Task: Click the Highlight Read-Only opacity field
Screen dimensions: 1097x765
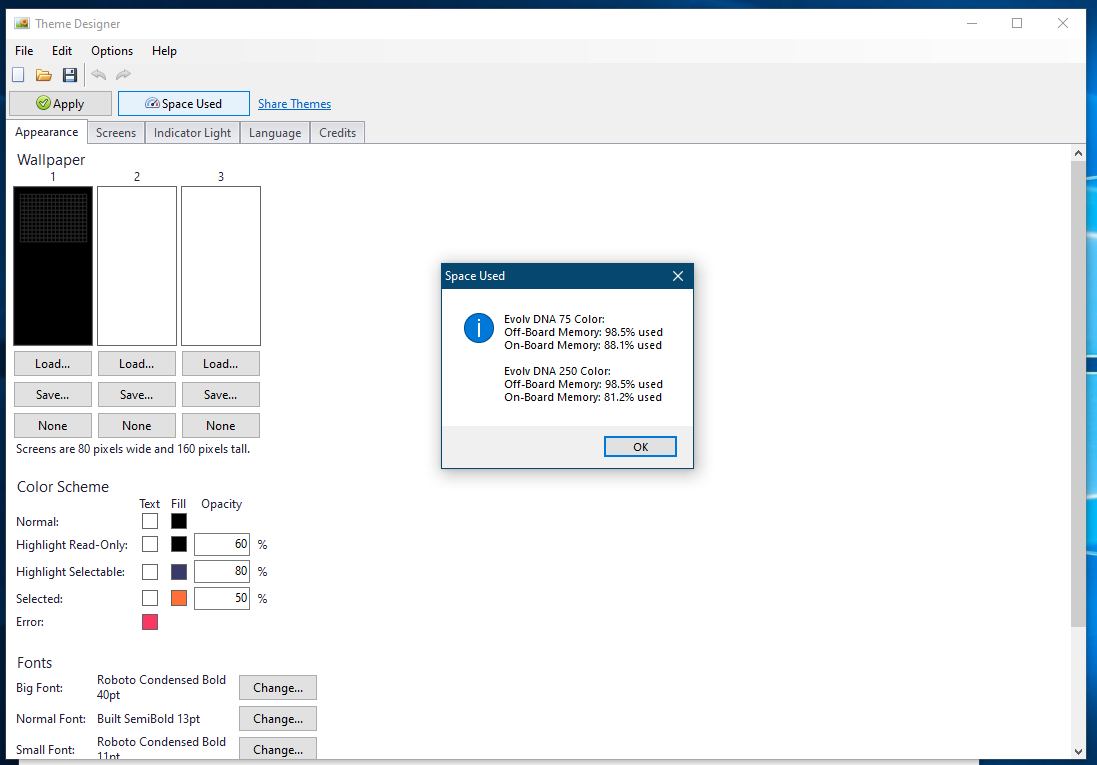Action: (222, 545)
